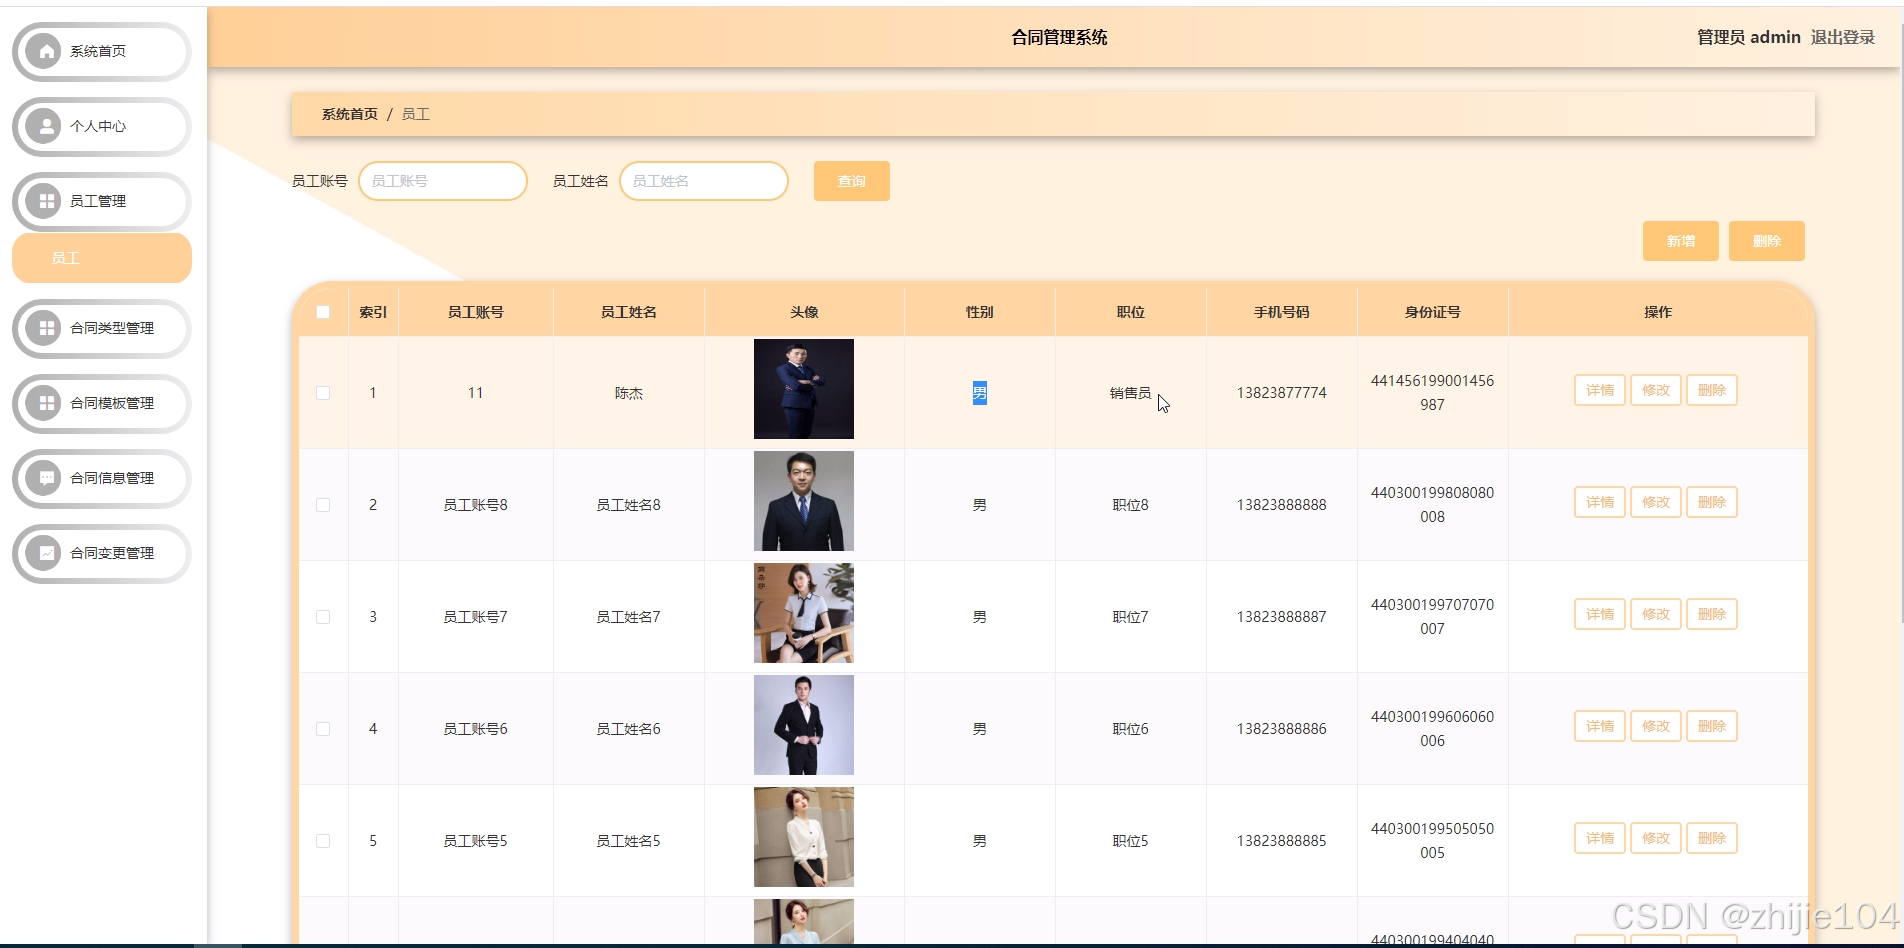
Task: Click the grid icon beside 合同模板管理
Action: (44, 403)
